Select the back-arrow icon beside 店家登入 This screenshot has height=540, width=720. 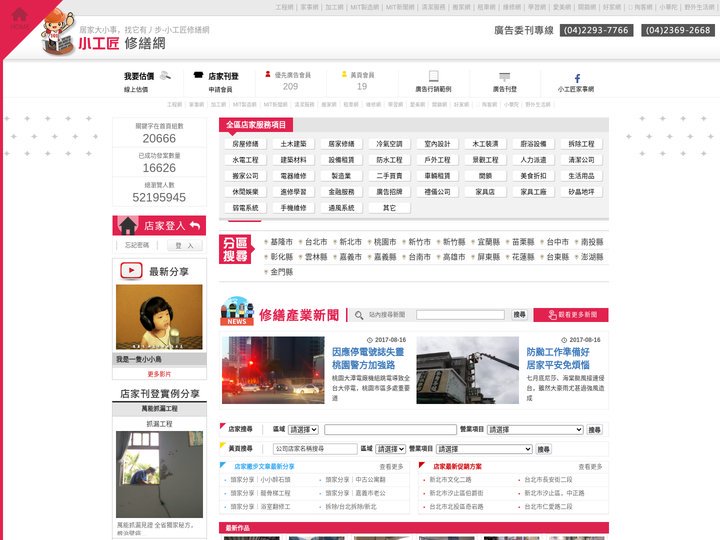tap(195, 225)
